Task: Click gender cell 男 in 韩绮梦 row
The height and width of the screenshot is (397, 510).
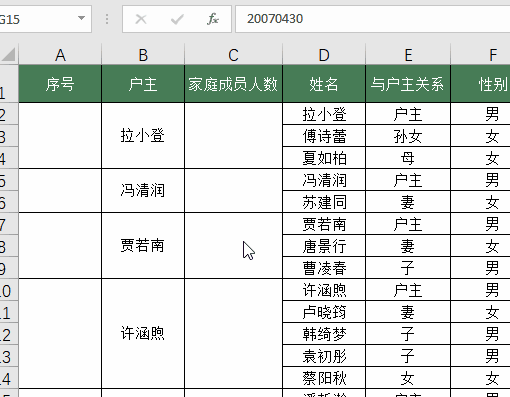Action: tap(480, 334)
